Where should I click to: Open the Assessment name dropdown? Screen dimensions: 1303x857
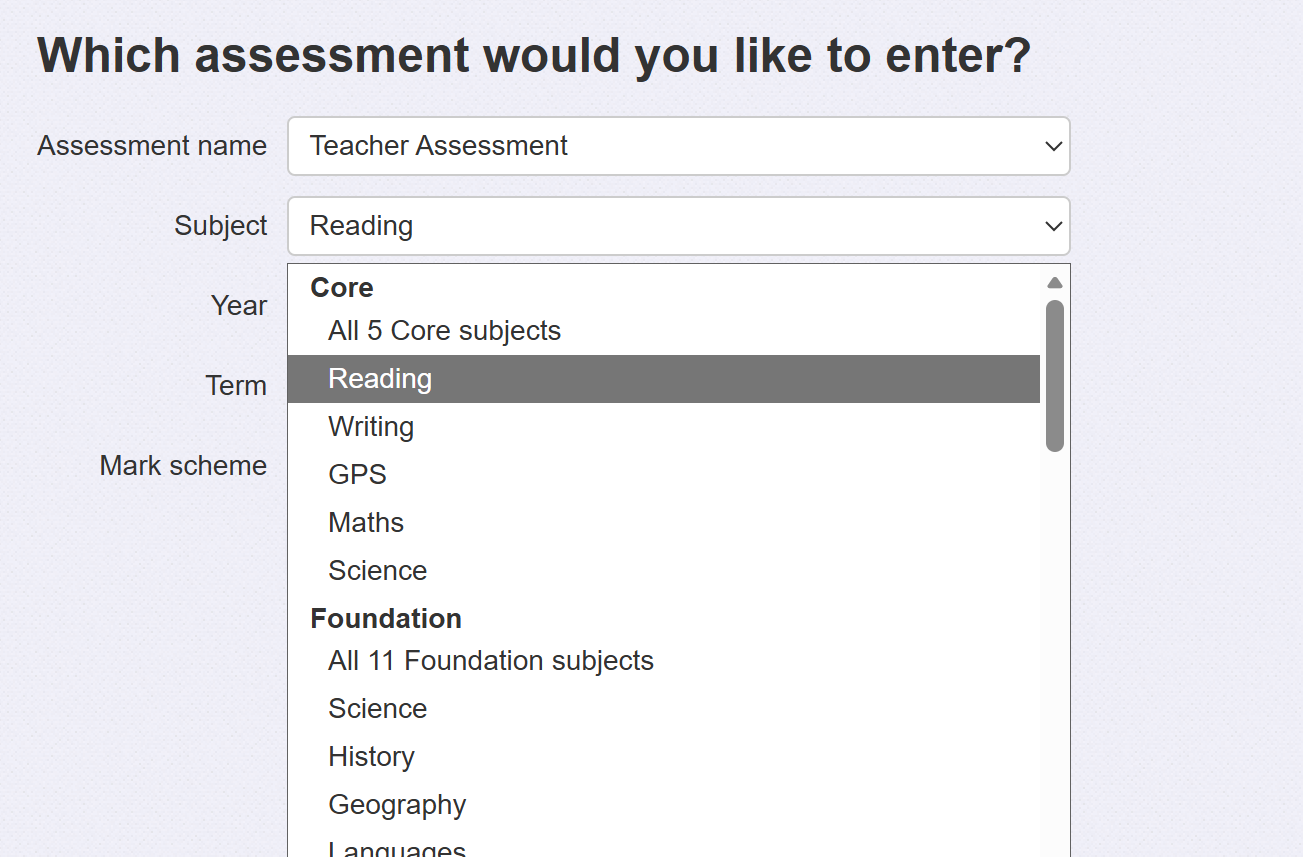pos(678,146)
